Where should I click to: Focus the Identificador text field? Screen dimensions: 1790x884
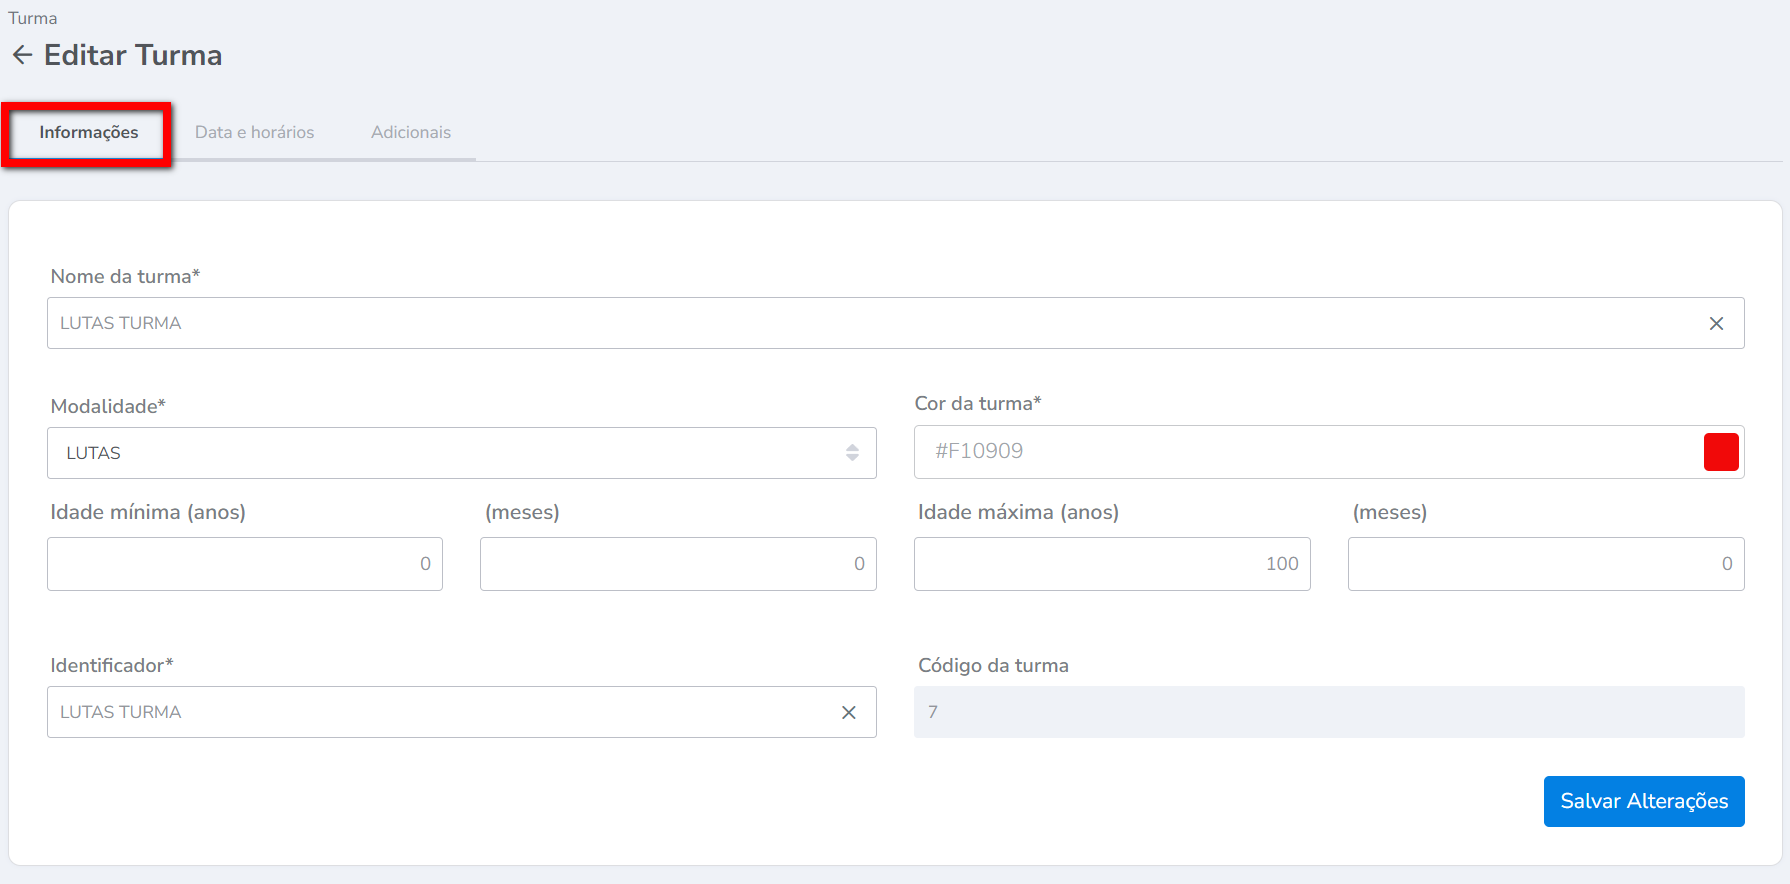click(440, 713)
